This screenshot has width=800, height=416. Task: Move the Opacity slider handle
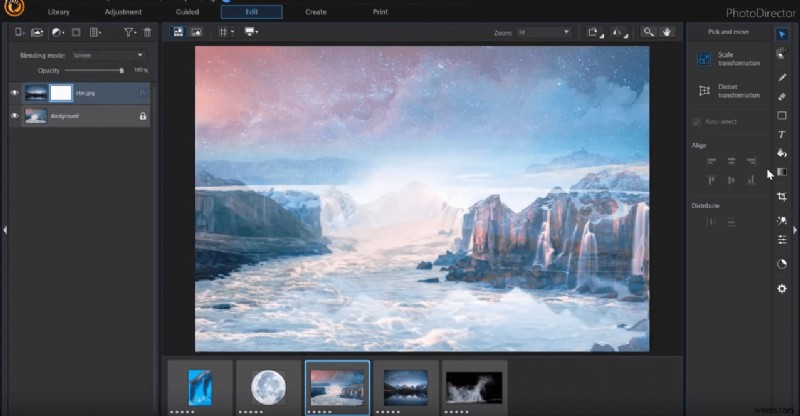[121, 70]
